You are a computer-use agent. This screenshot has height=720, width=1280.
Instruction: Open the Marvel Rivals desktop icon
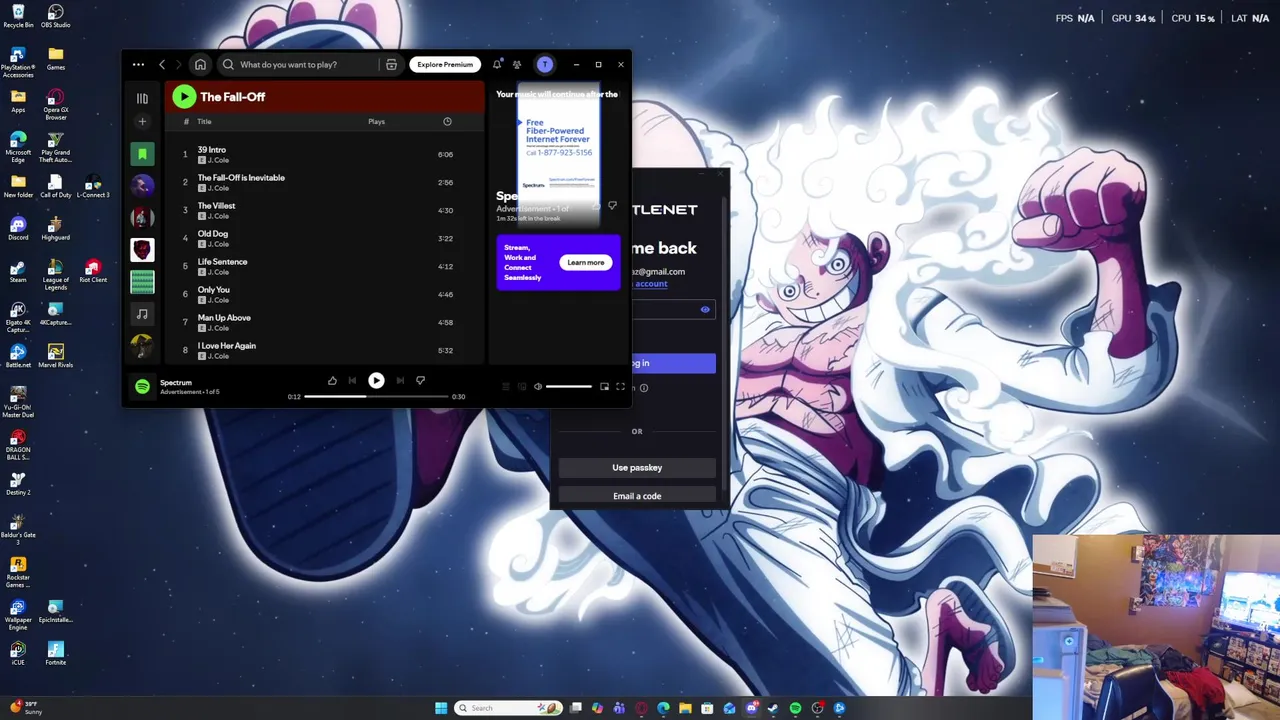(x=55, y=355)
